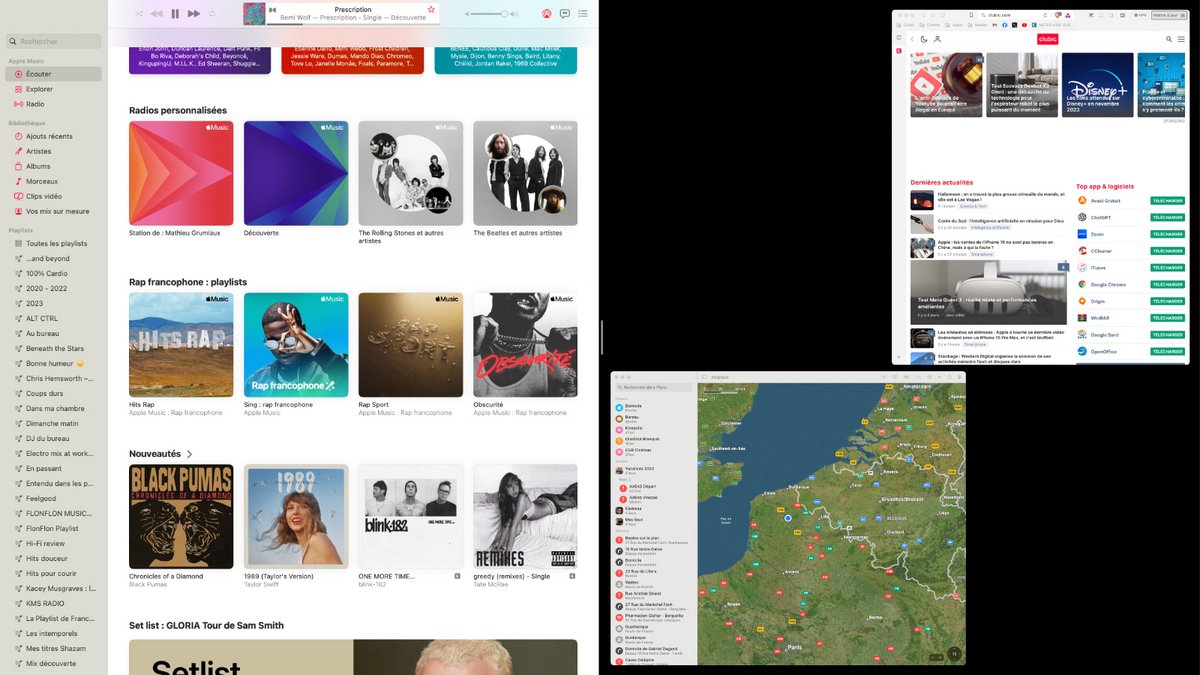Image resolution: width=1200 pixels, height=675 pixels.
Task: Click Télécharger button for WinRAR
Action: [1167, 318]
